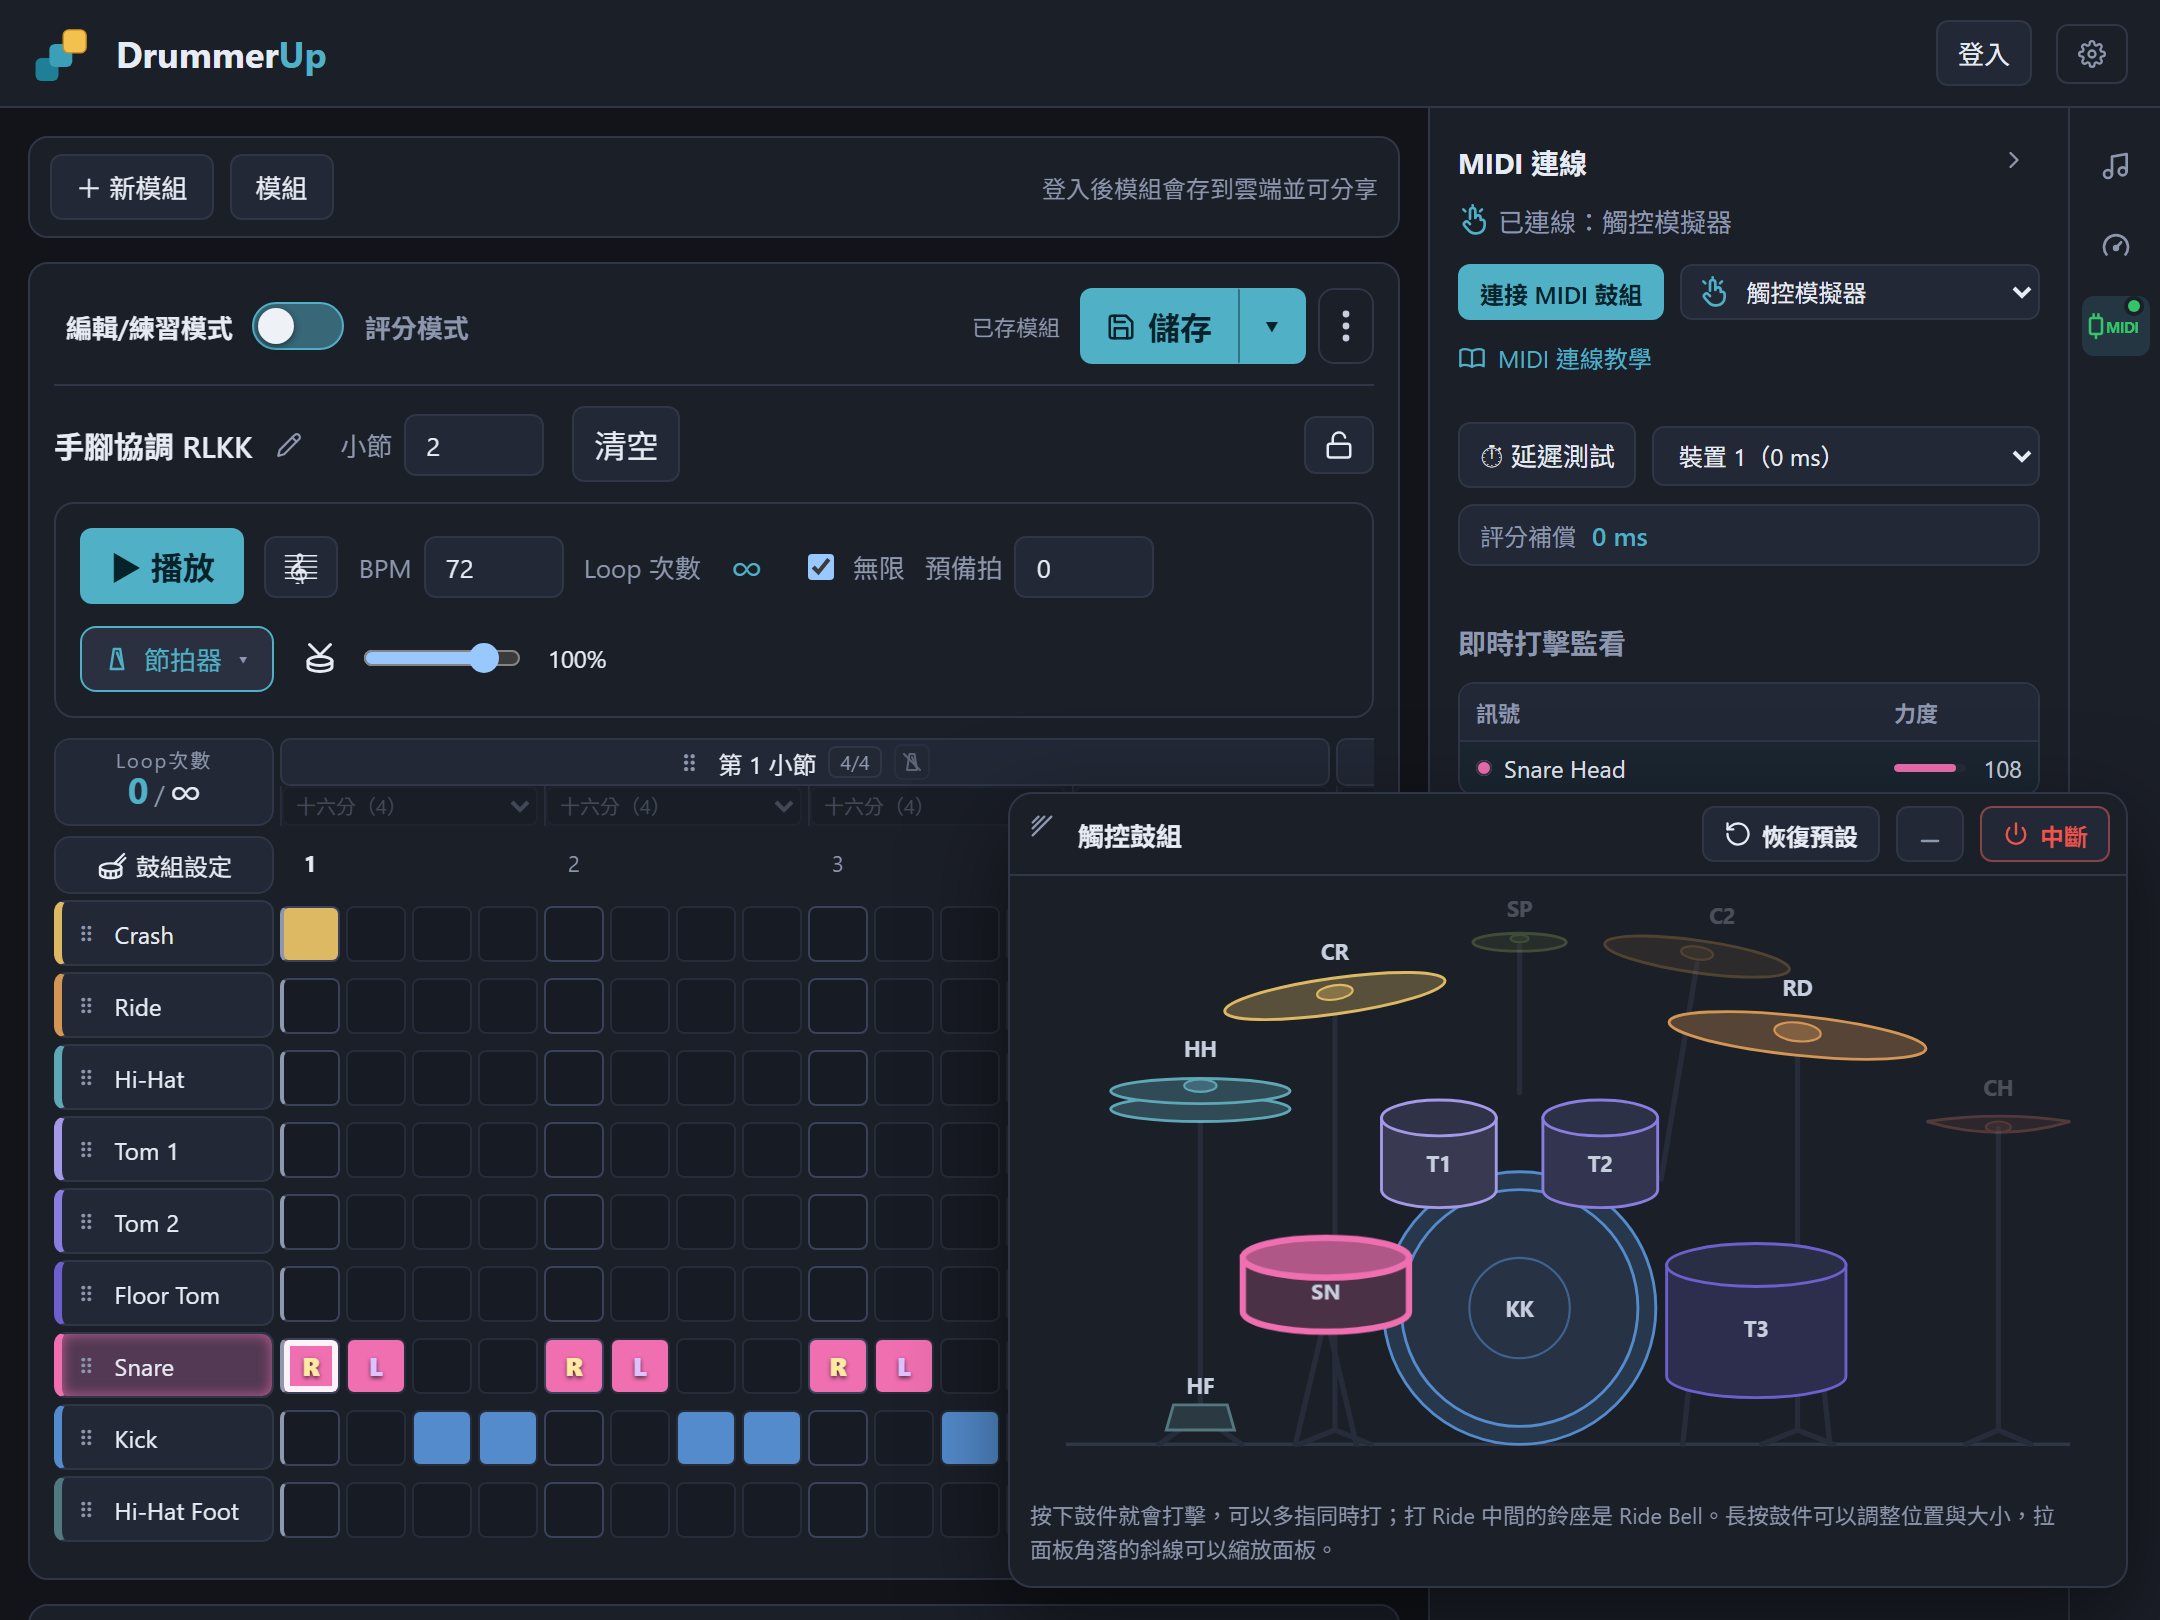
Task: Tap the T1 tom drum
Action: [x=1438, y=1152]
